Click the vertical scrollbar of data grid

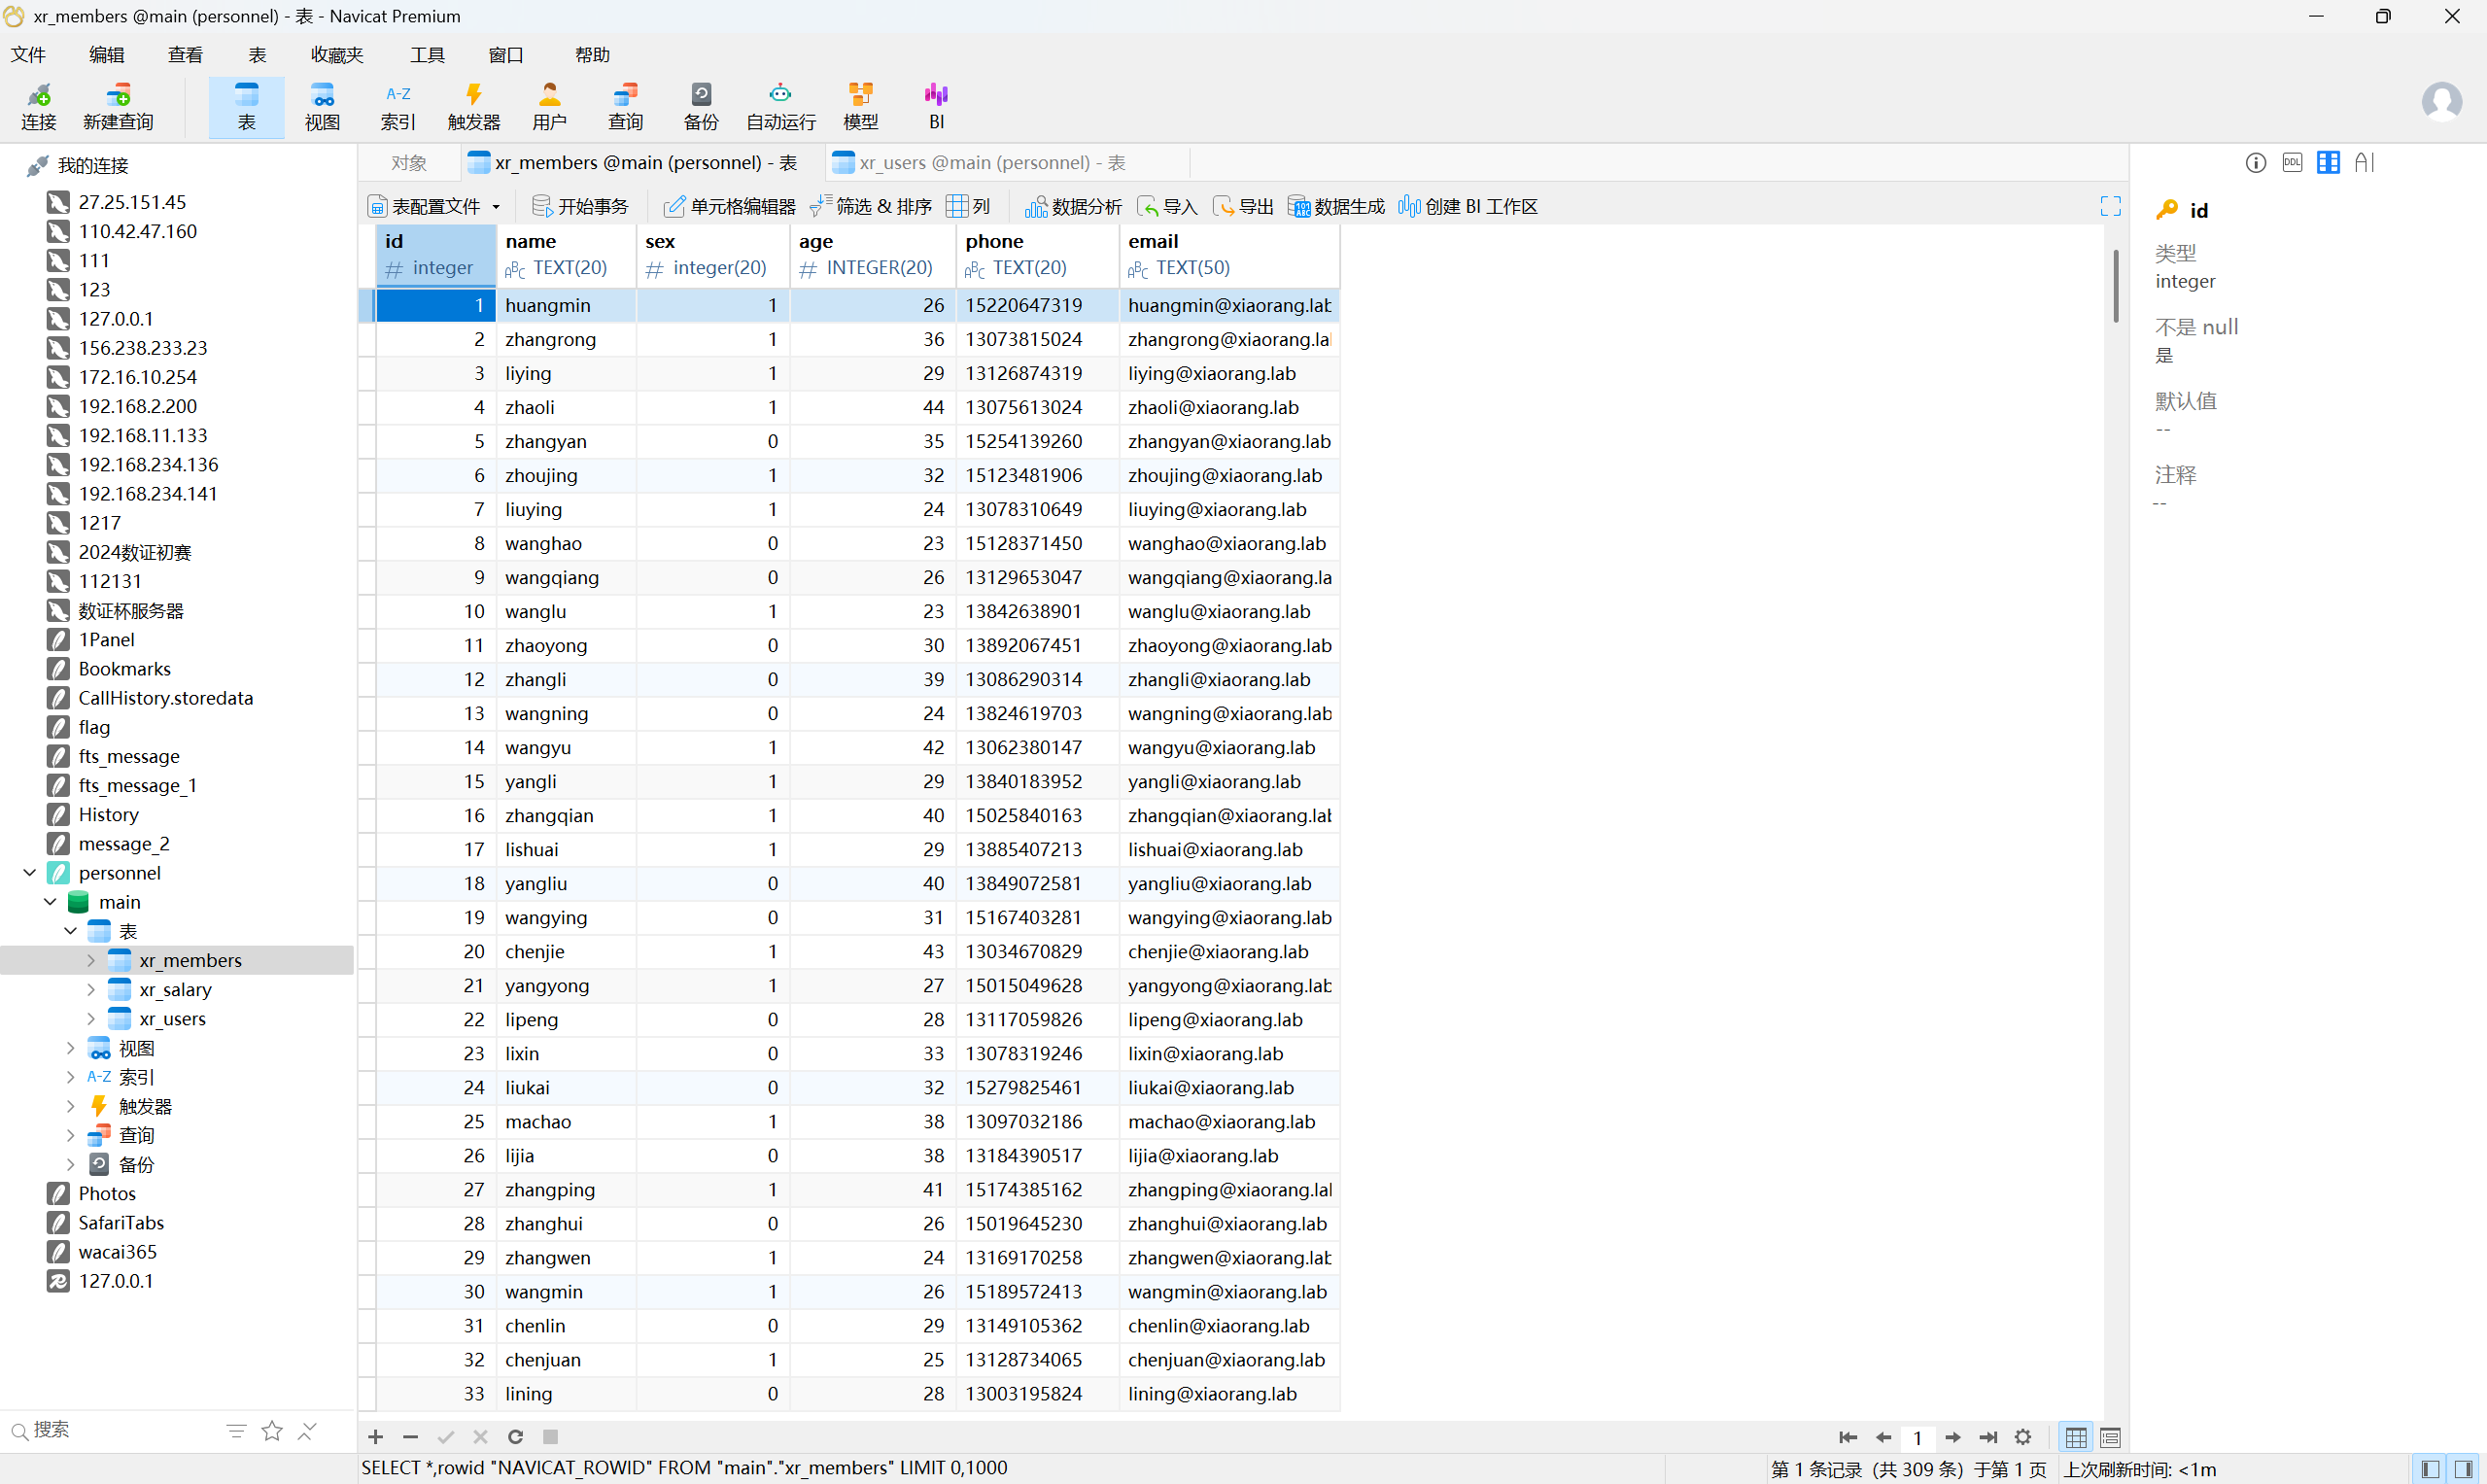point(2115,286)
